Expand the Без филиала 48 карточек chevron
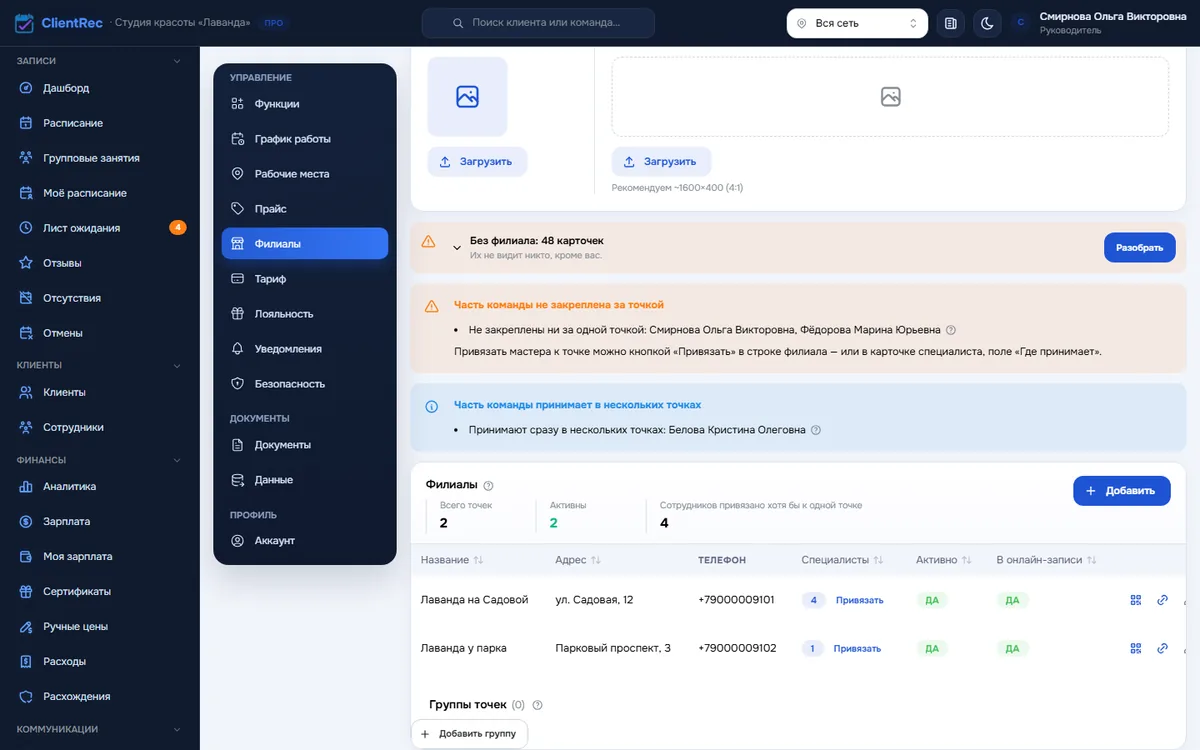 tap(457, 248)
